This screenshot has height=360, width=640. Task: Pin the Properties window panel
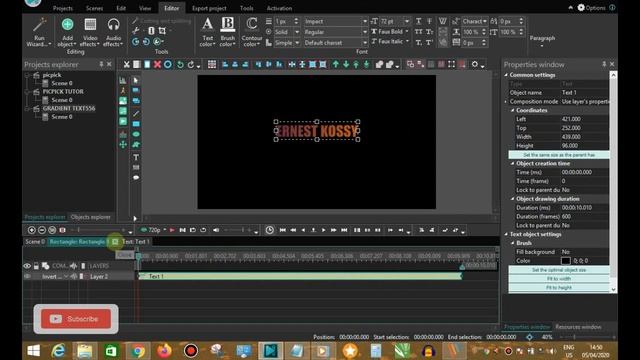click(604, 64)
